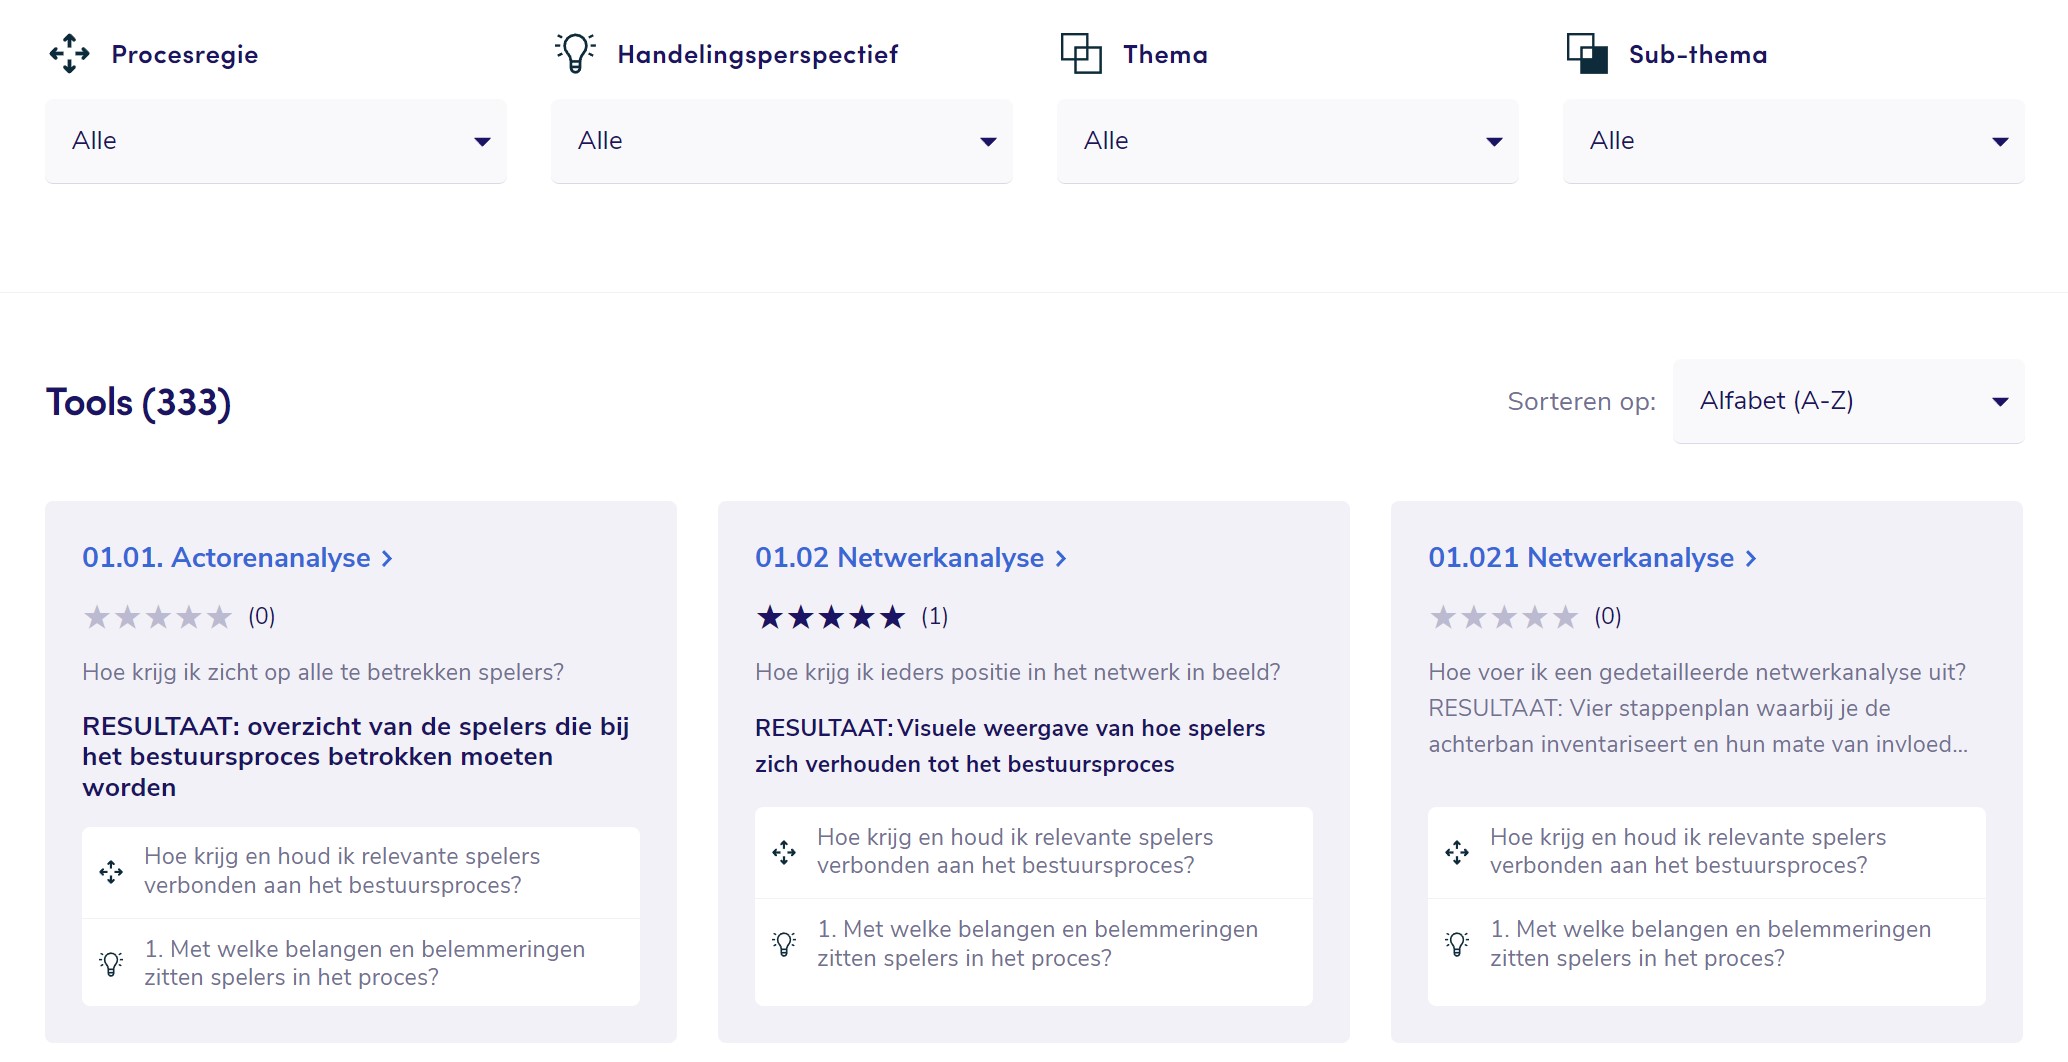2068x1062 pixels.
Task: Click arrows icon in 01.021 Netwerkanalyse card
Action: [x=1457, y=852]
